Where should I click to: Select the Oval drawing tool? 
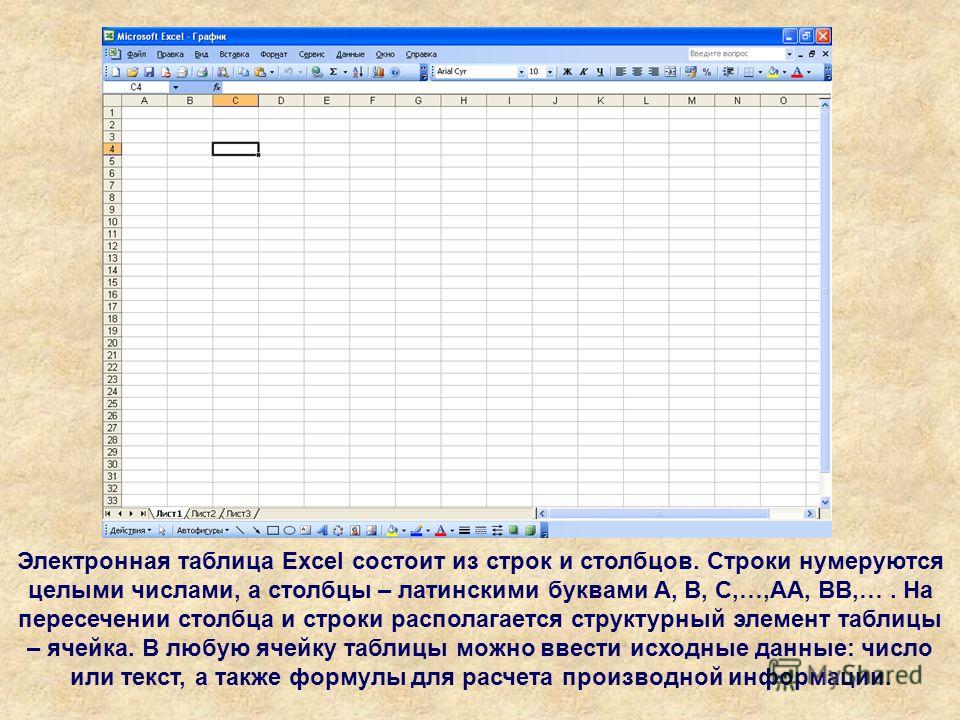[289, 530]
